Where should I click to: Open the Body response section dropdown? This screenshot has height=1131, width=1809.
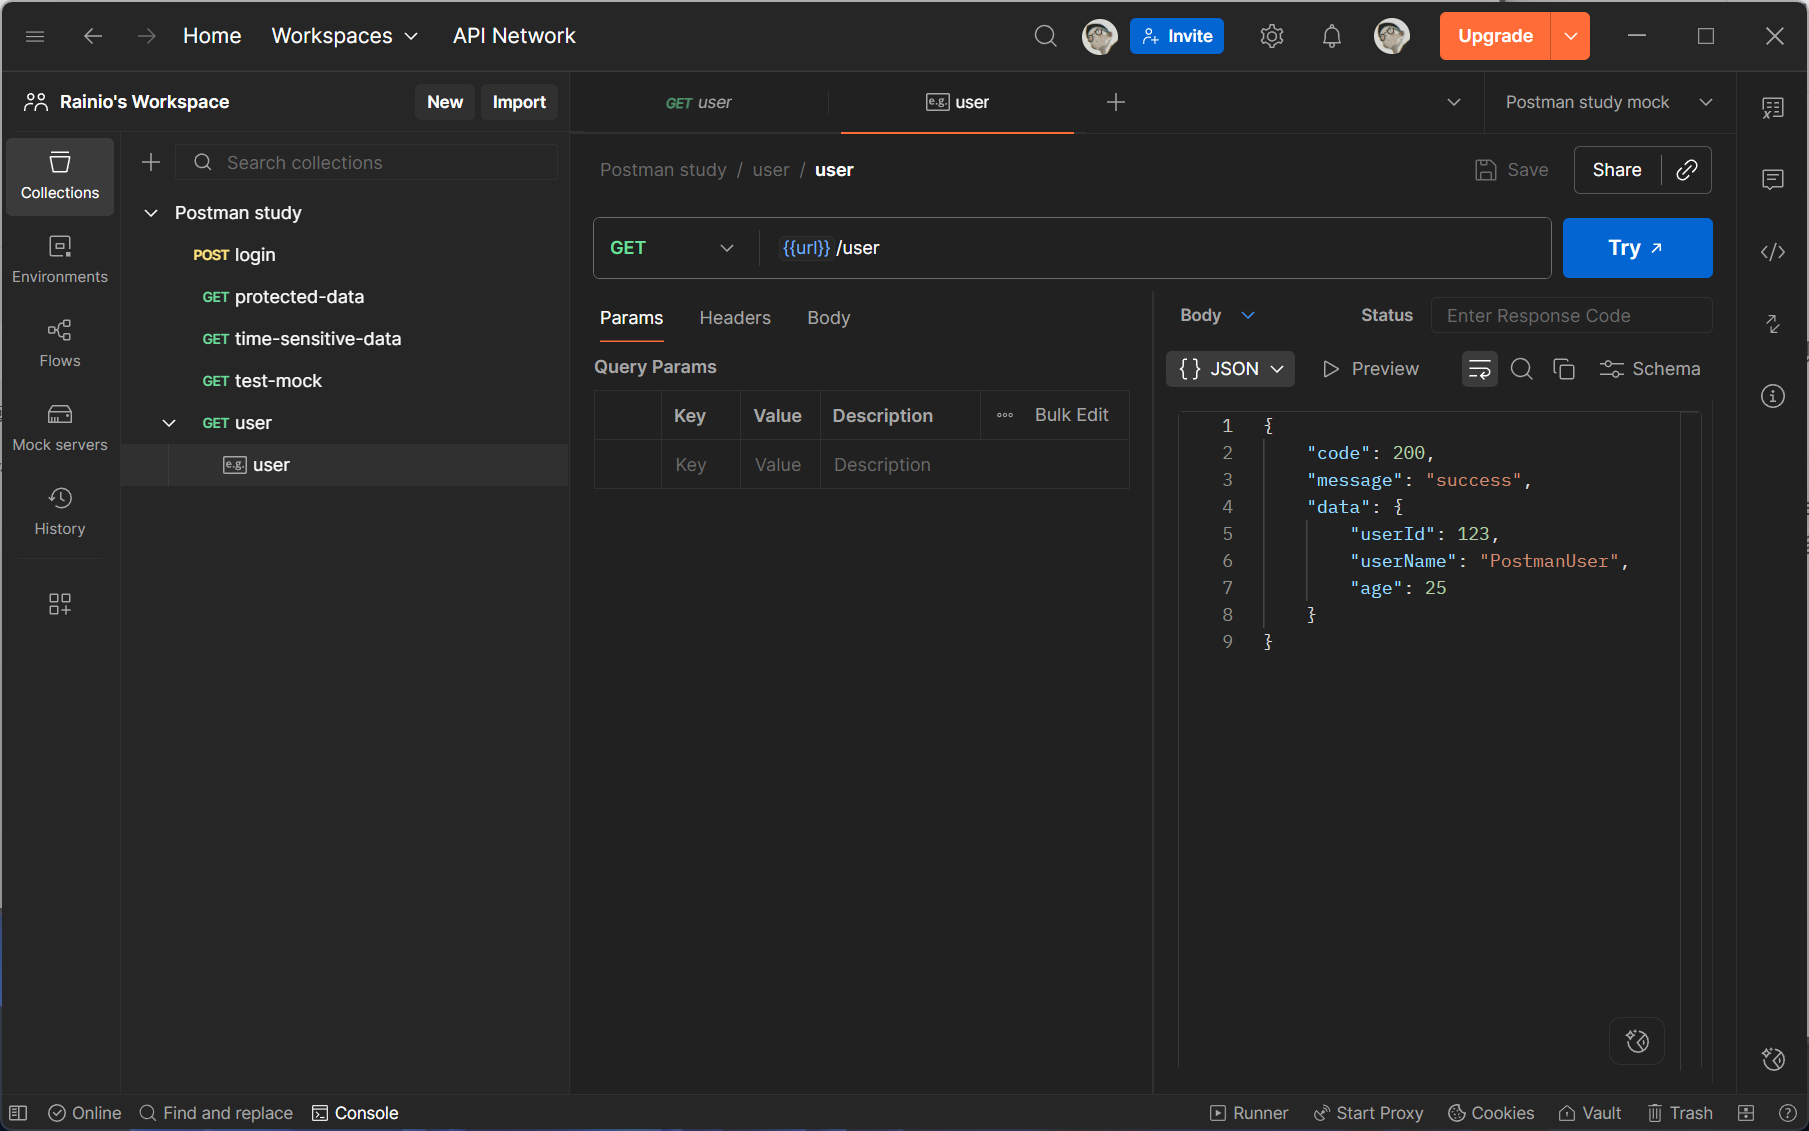tap(1217, 315)
